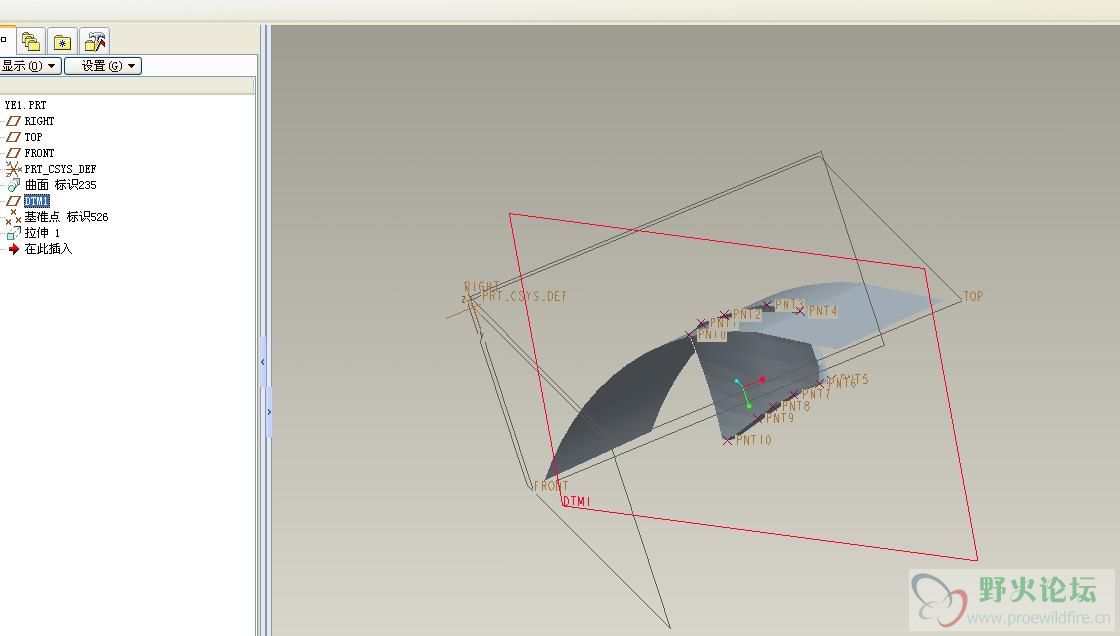Image resolution: width=1120 pixels, height=636 pixels.
Task: Click the 基准点 标识526 datum point icon
Action: point(13,217)
